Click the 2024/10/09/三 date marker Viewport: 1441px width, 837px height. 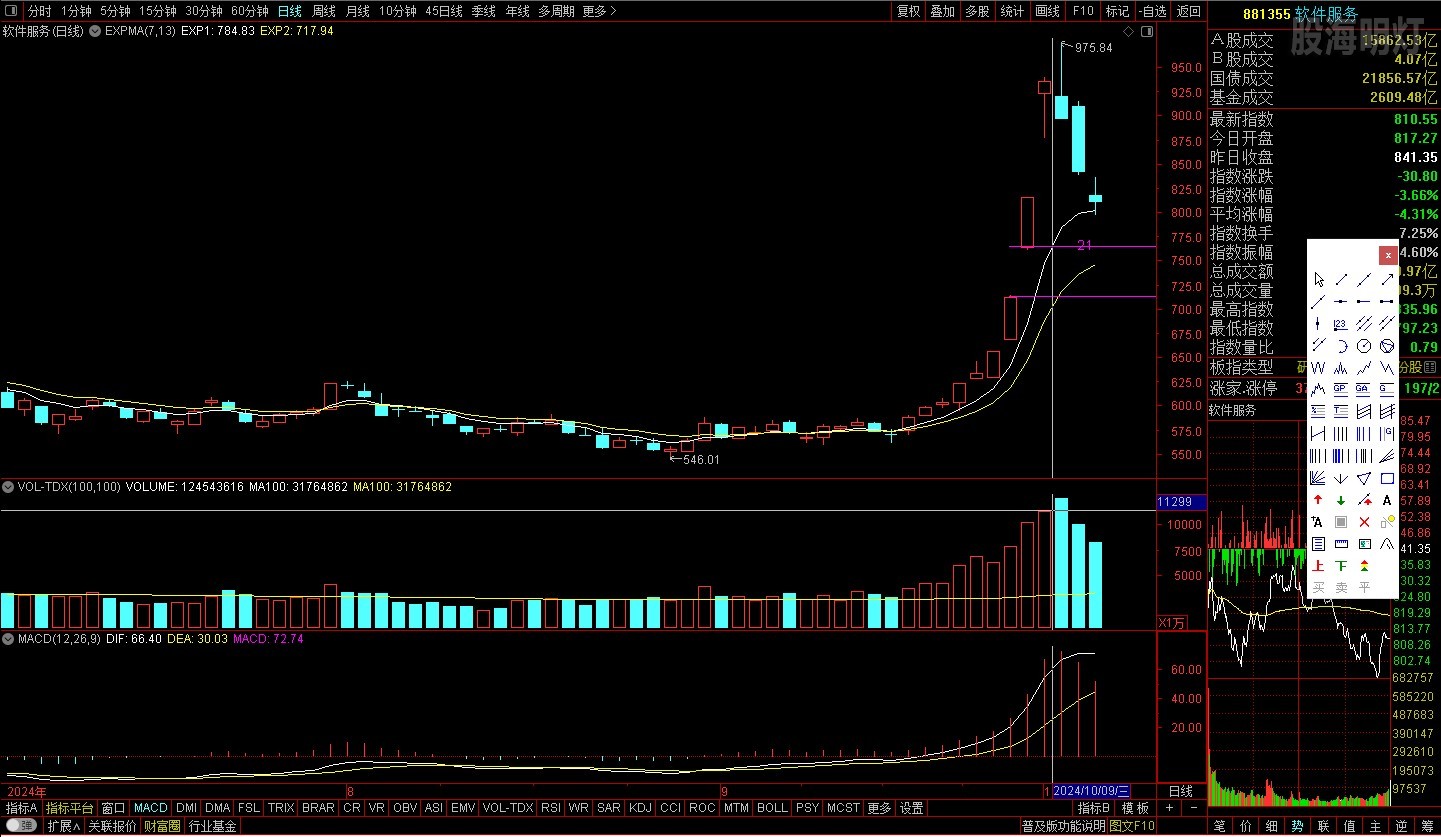point(1092,791)
